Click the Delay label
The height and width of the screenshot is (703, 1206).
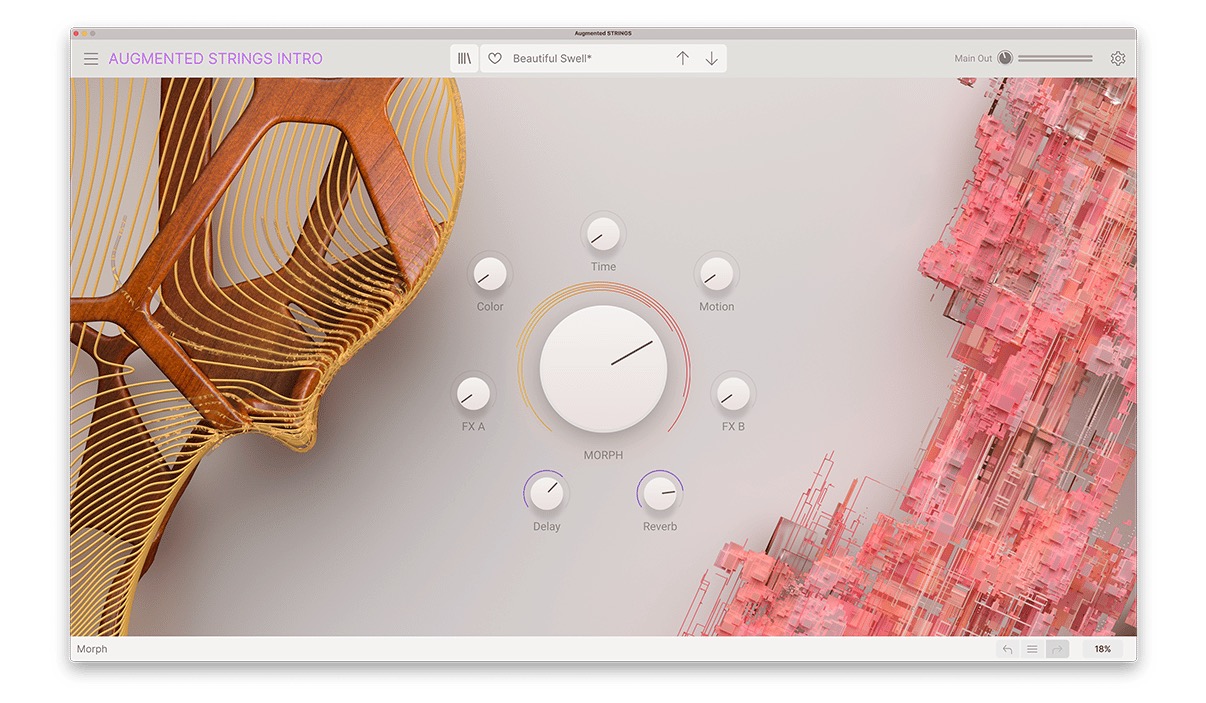pyautogui.click(x=546, y=527)
